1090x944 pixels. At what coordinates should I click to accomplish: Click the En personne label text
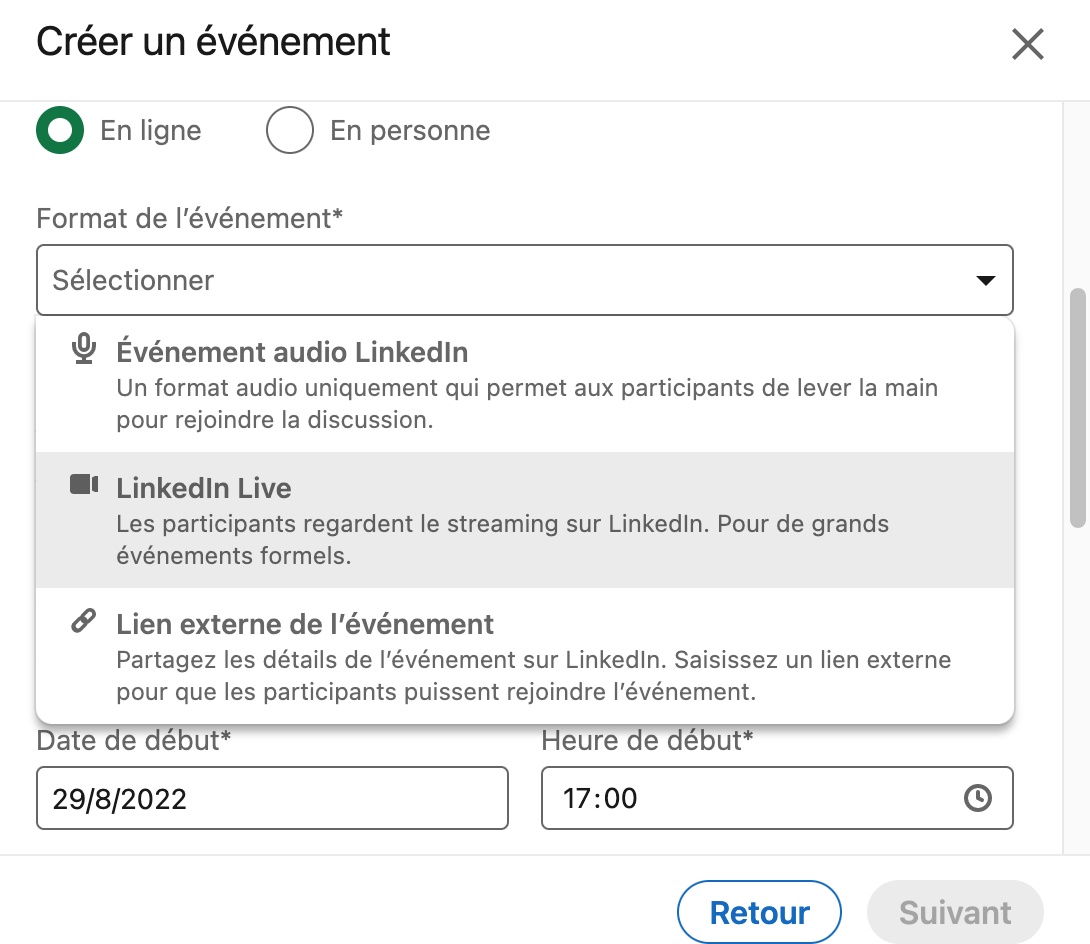coord(410,131)
